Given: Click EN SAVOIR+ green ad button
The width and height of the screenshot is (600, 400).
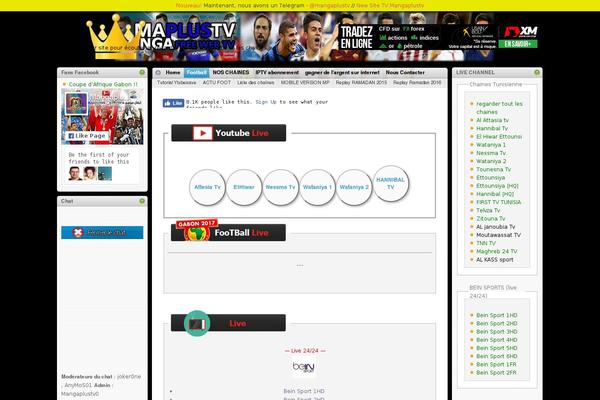Looking at the screenshot, I should tap(518, 44).
